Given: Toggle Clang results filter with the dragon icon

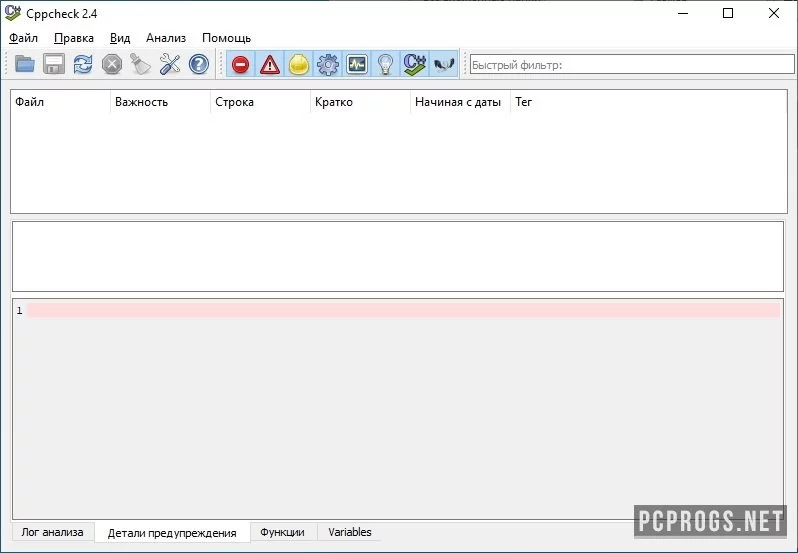Looking at the screenshot, I should click(x=444, y=65).
